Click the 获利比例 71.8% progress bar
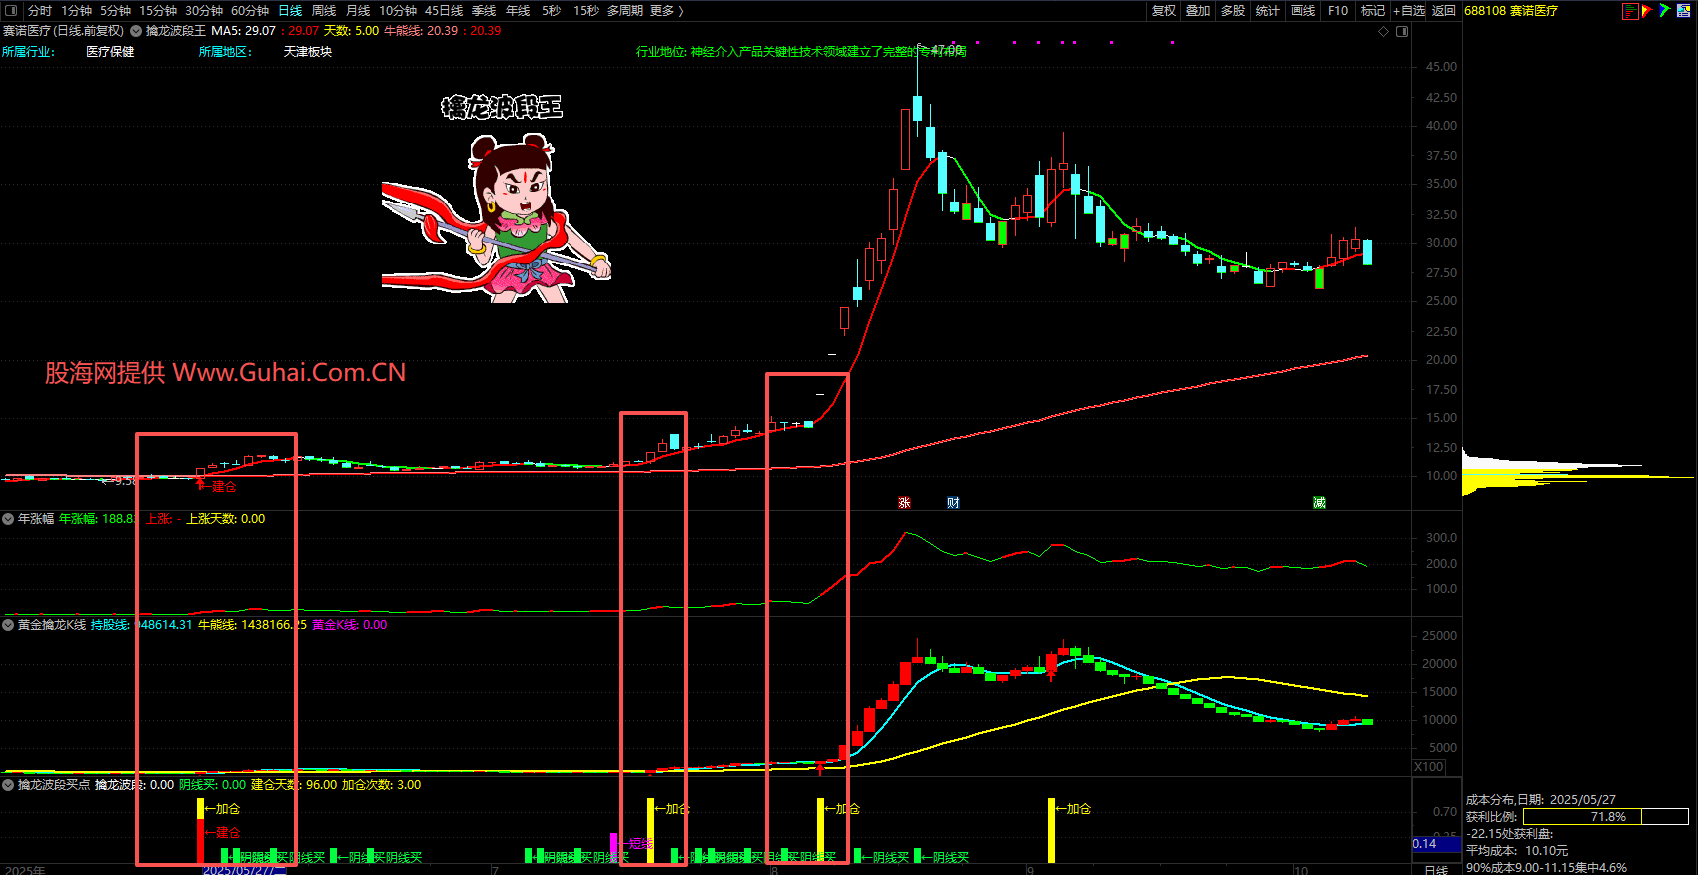Screen dimensions: 1698x875 point(1606,817)
